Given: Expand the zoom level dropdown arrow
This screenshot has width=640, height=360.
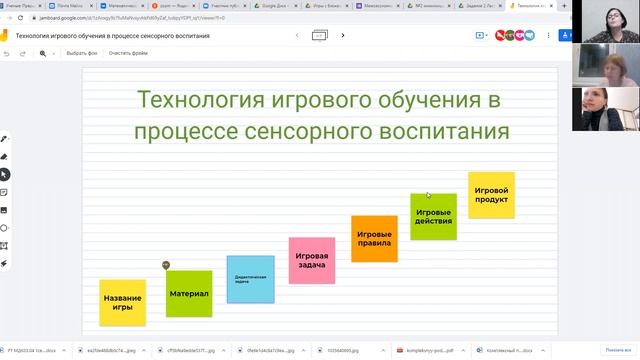Looking at the screenshot, I should (53, 53).
